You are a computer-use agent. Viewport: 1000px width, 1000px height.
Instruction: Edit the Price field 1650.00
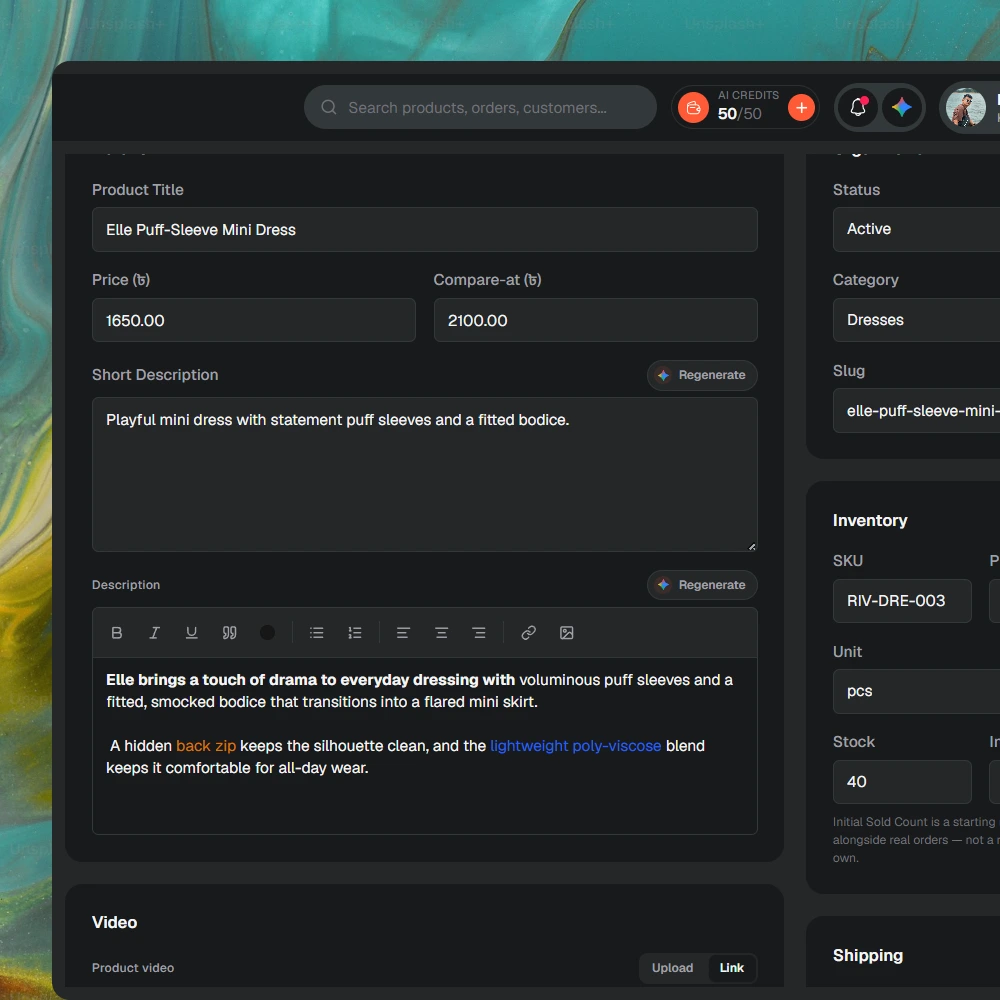click(x=254, y=320)
